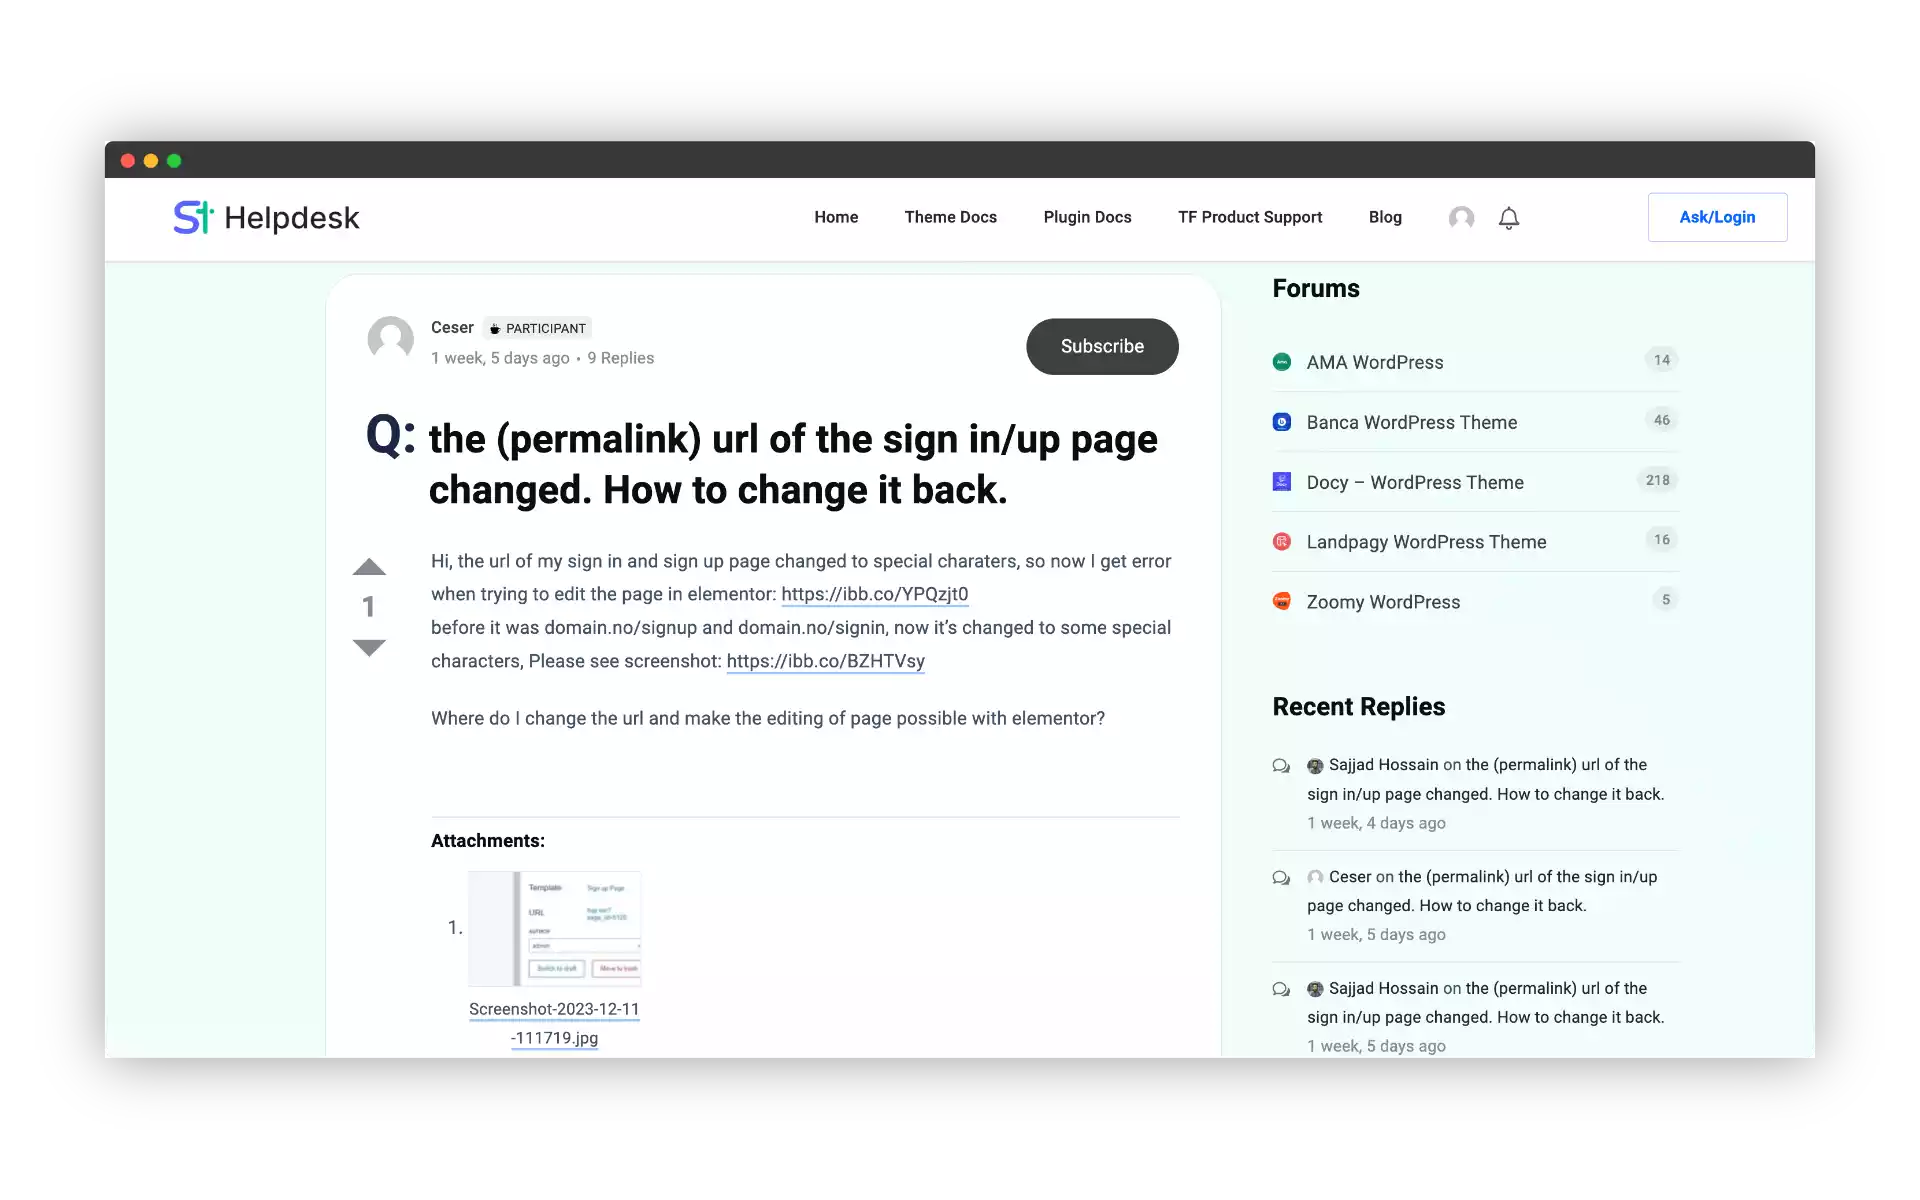
Task: Click the AMA WordPress forum icon
Action: tap(1282, 362)
